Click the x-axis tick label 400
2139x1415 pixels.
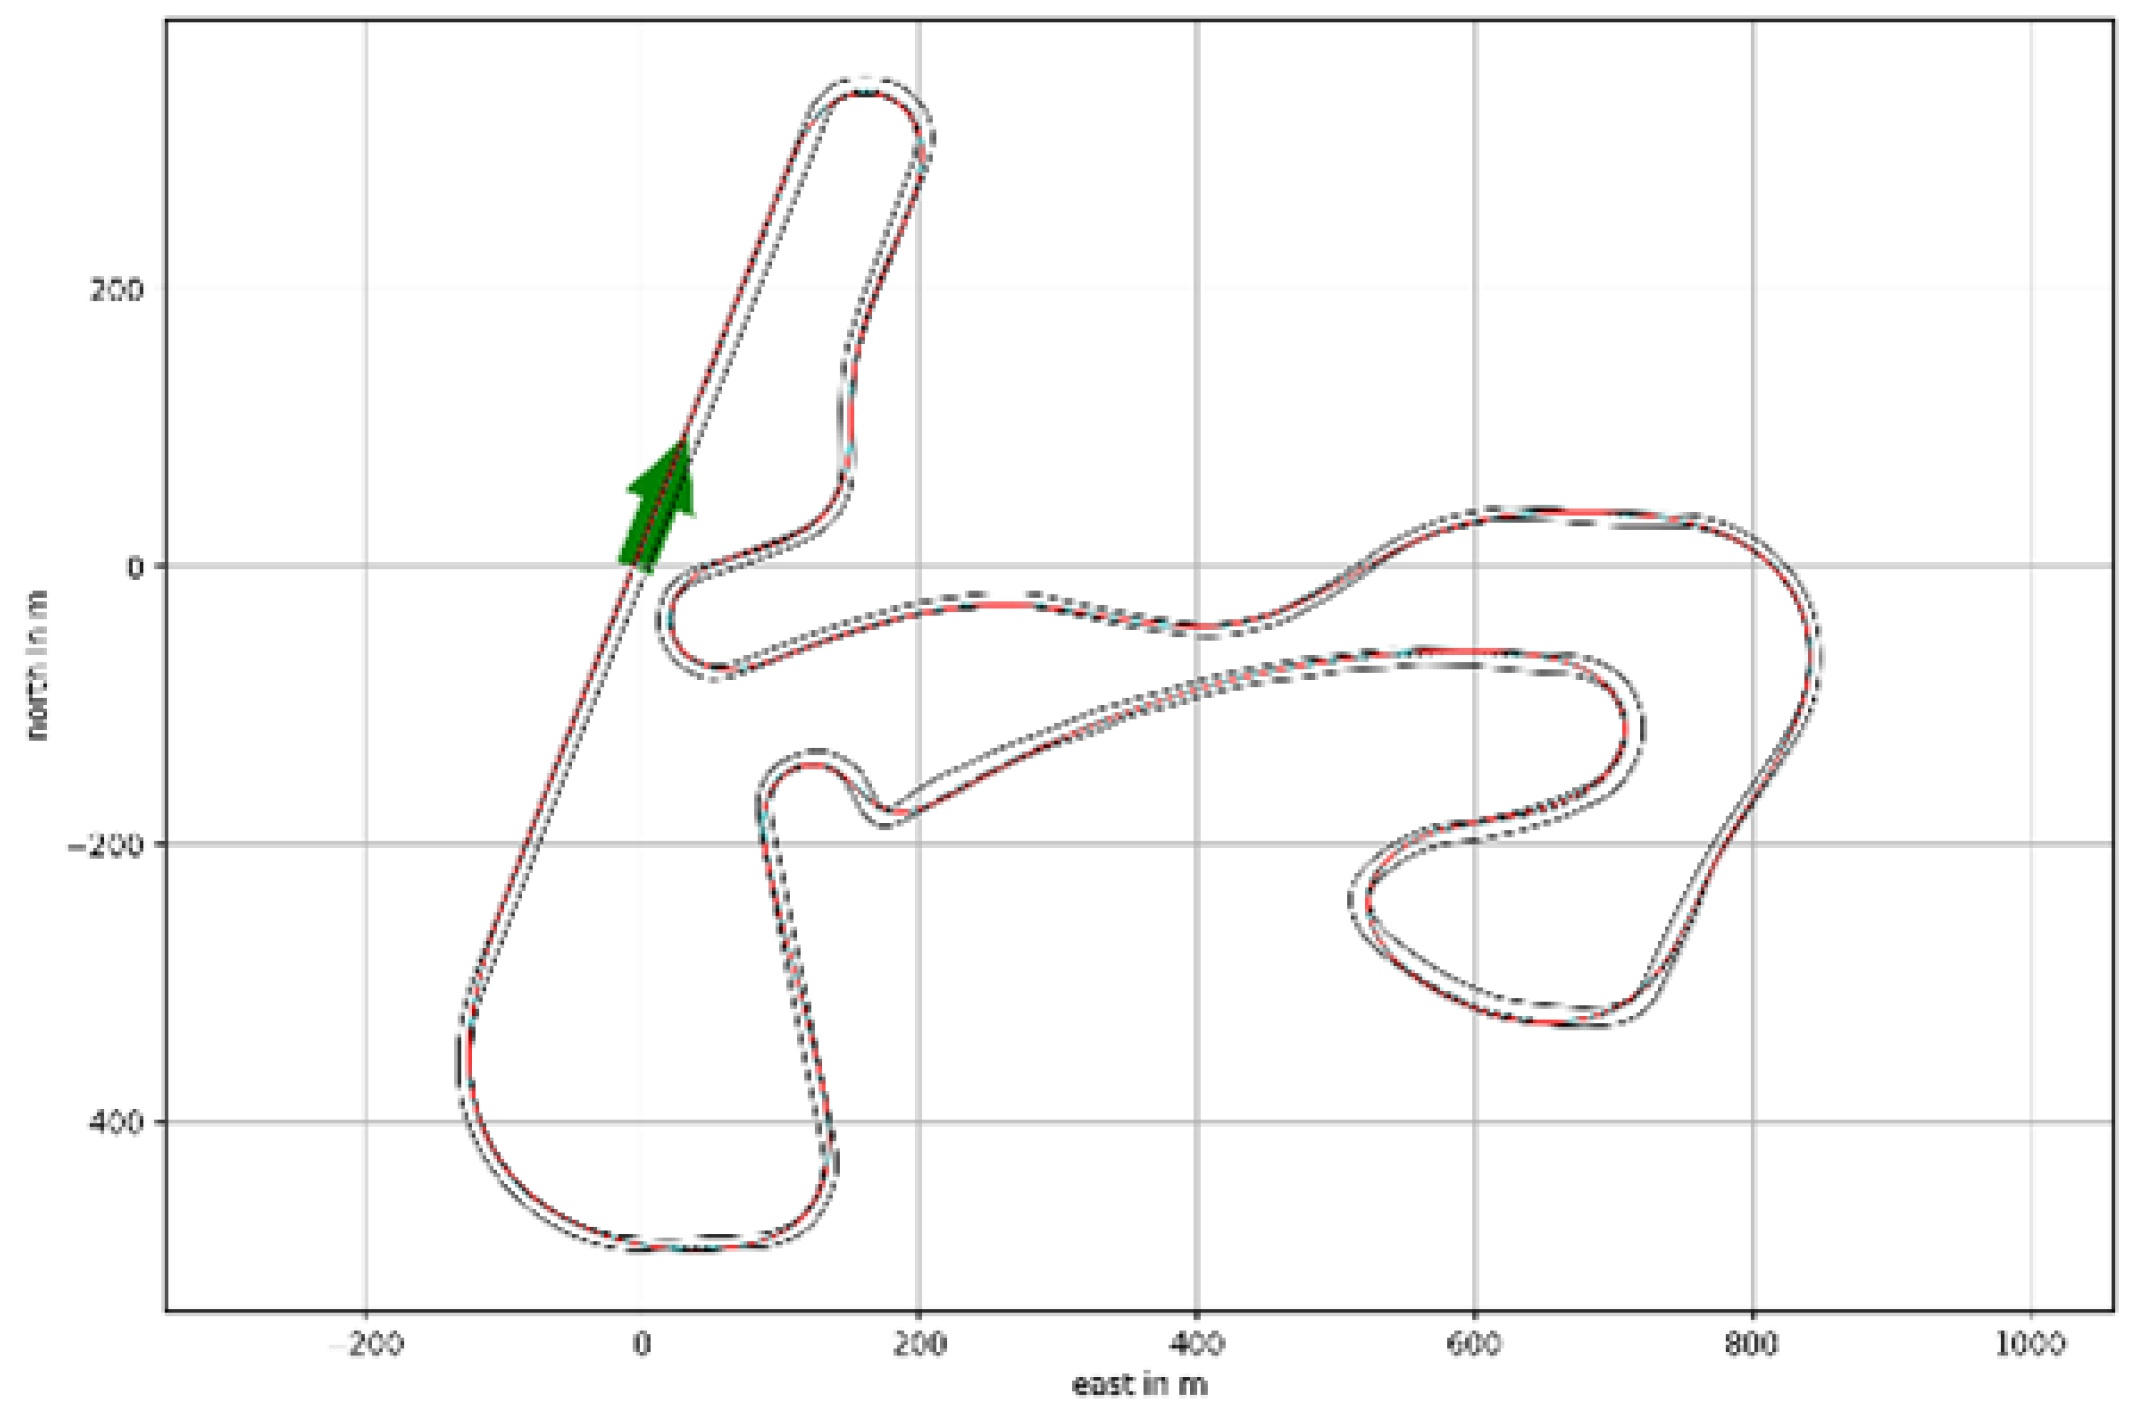[x=1196, y=1344]
